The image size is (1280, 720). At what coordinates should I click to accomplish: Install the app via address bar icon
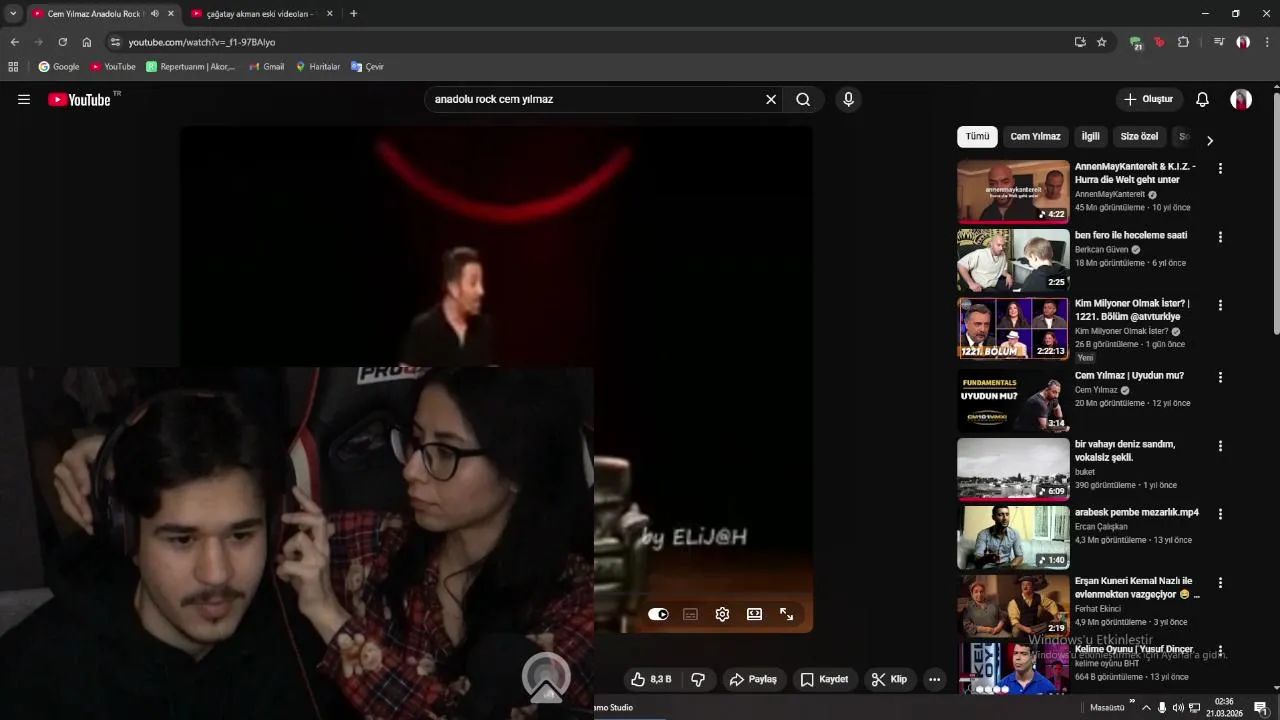pyautogui.click(x=1080, y=42)
